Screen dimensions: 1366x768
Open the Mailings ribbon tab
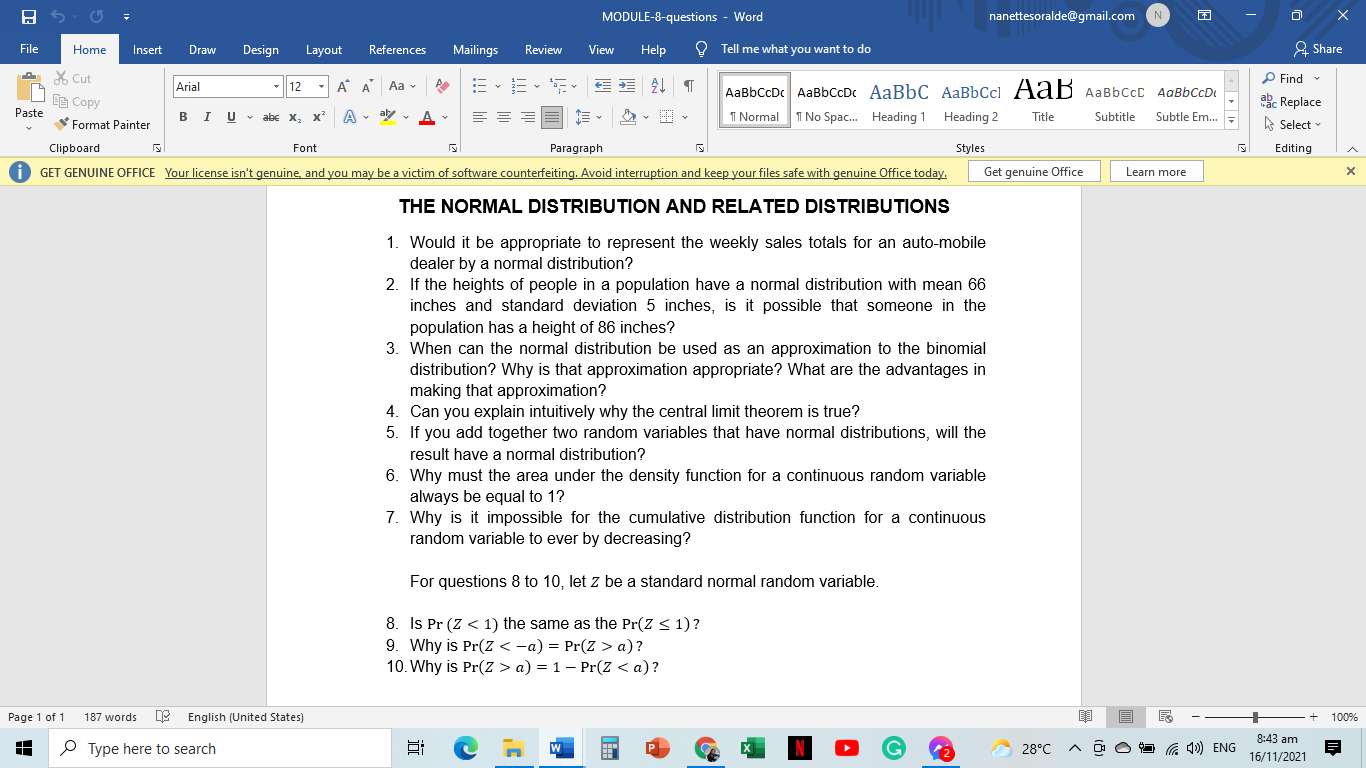click(x=475, y=49)
